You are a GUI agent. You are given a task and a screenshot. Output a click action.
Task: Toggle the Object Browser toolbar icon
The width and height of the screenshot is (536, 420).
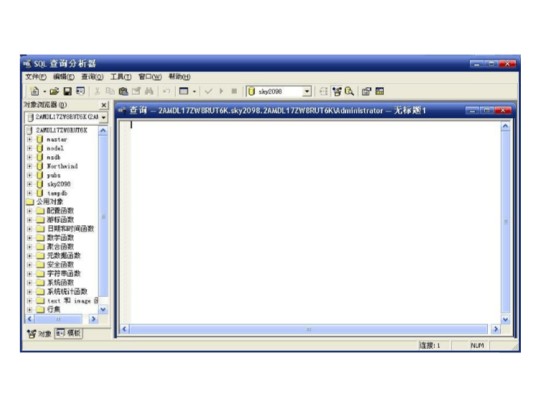[x=337, y=91]
